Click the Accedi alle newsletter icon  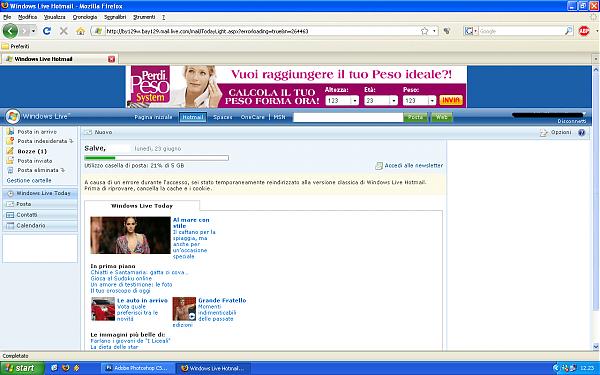(x=379, y=166)
